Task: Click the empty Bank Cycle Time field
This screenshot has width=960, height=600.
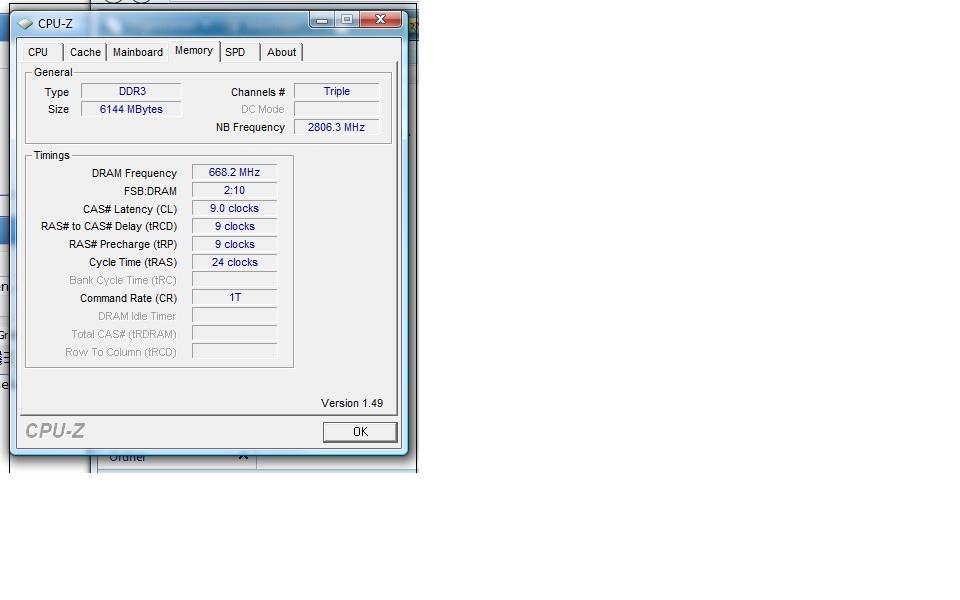Action: [x=234, y=280]
